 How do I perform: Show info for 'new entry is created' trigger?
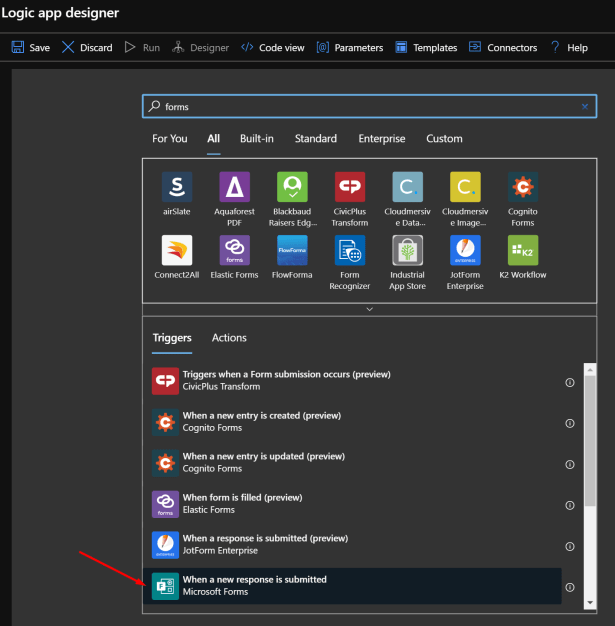tap(570, 423)
